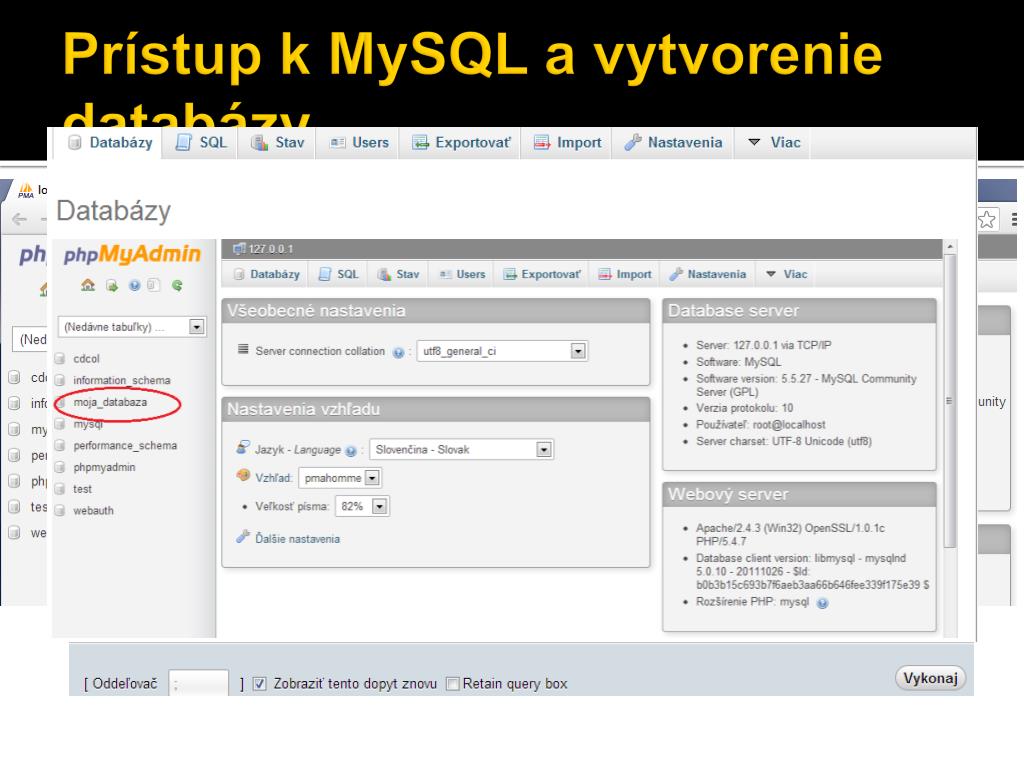Click text 'Server: 127.0.0.1 via TCP/IP'
The width and height of the screenshot is (1024, 768).
click(763, 345)
